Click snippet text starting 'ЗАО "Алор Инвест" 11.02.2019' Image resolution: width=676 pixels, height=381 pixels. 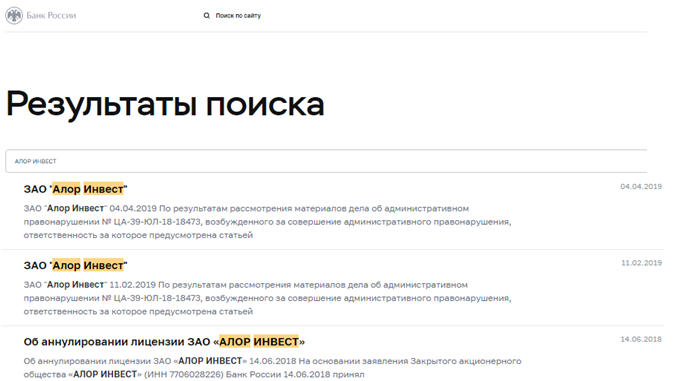267,298
